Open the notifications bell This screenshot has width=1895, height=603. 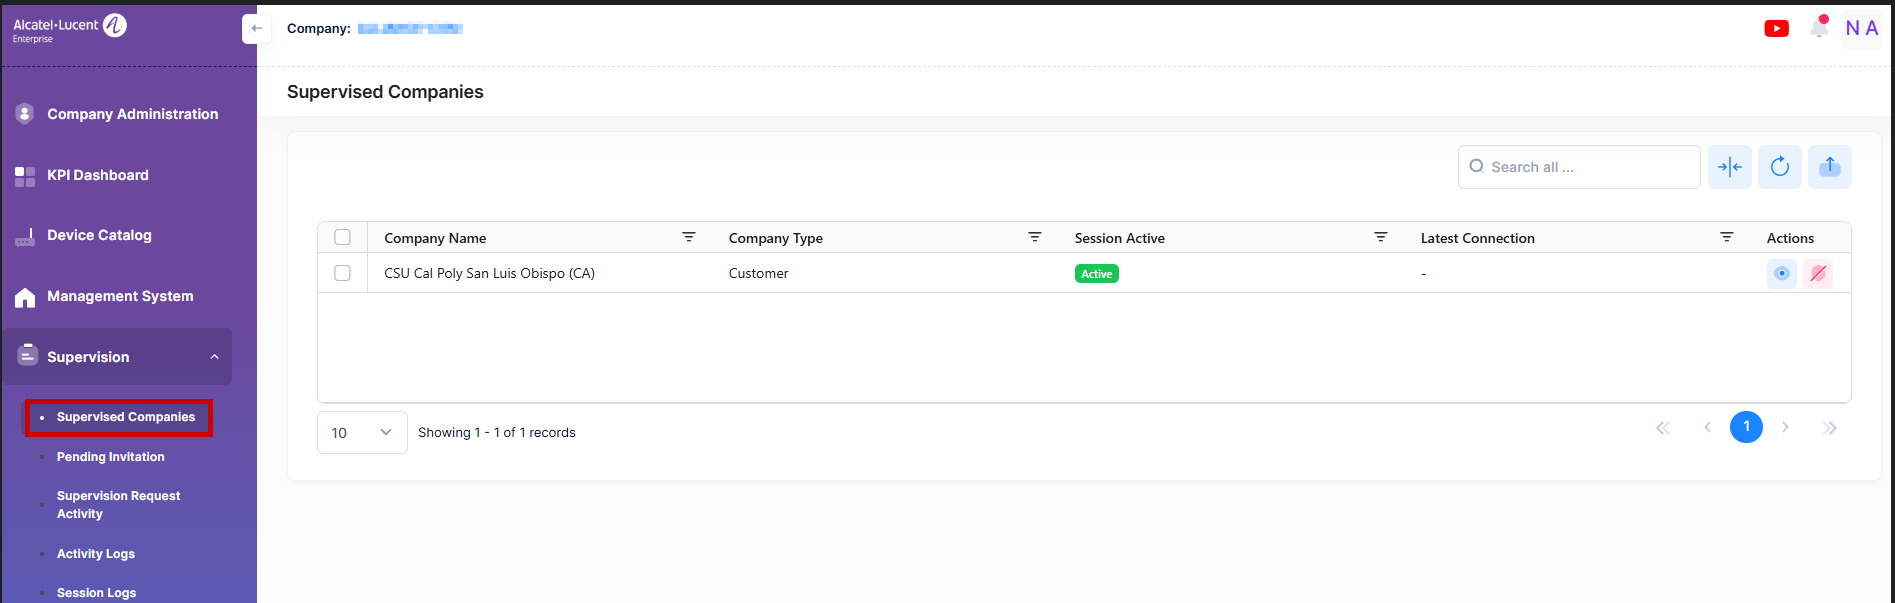(x=1819, y=28)
